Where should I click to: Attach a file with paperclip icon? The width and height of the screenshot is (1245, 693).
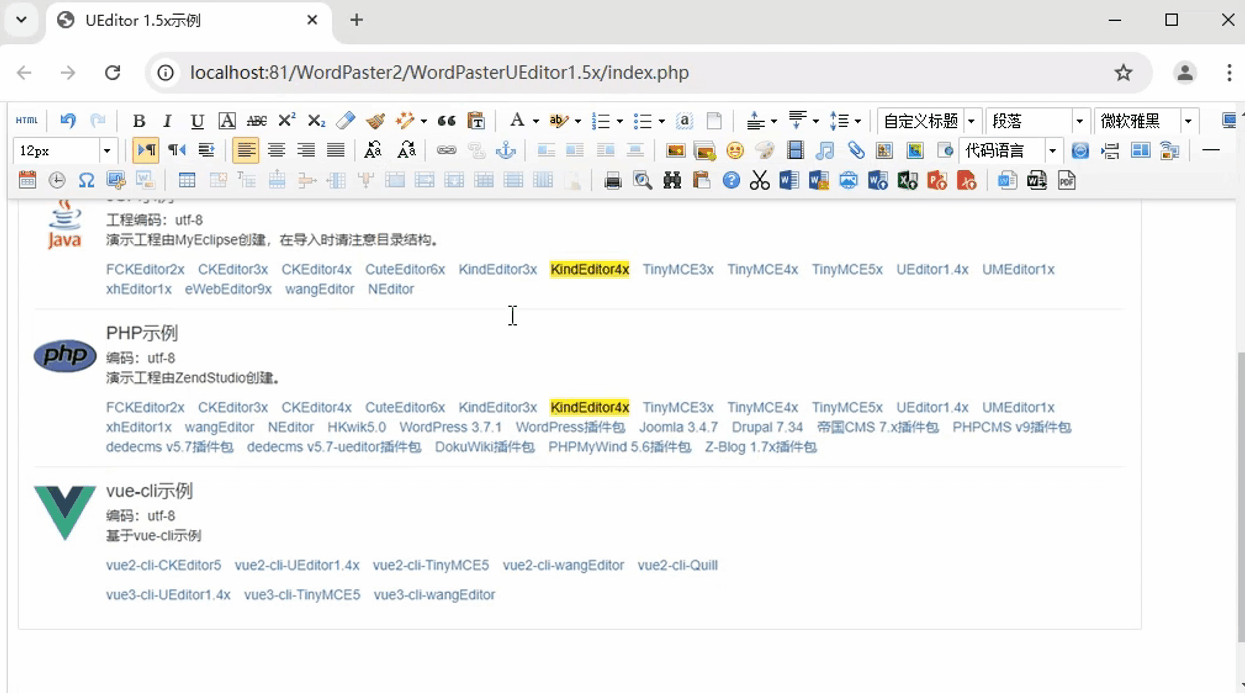click(x=855, y=151)
